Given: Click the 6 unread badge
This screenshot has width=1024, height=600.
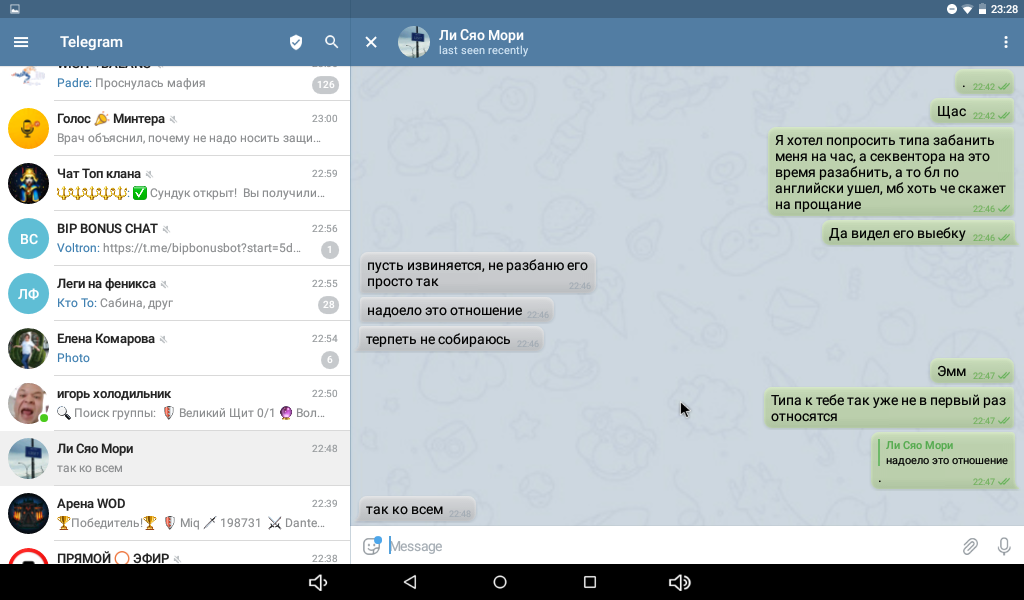Looking at the screenshot, I should [330, 359].
